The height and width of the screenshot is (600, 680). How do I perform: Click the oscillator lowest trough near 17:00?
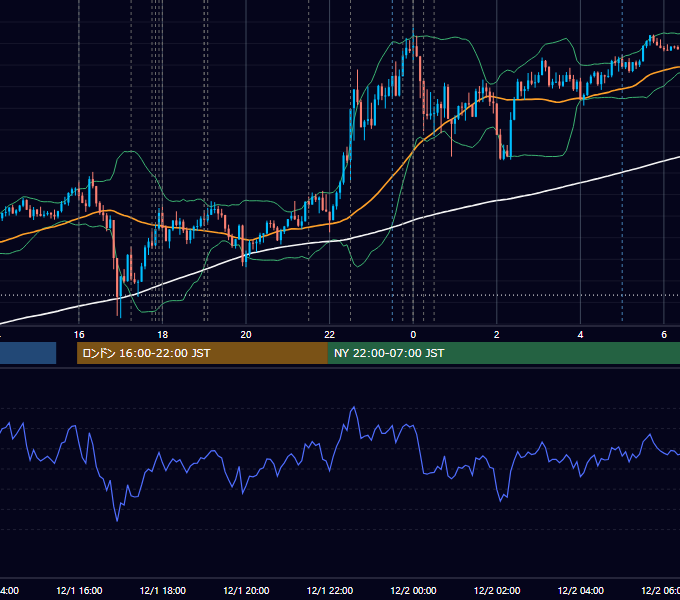117,520
